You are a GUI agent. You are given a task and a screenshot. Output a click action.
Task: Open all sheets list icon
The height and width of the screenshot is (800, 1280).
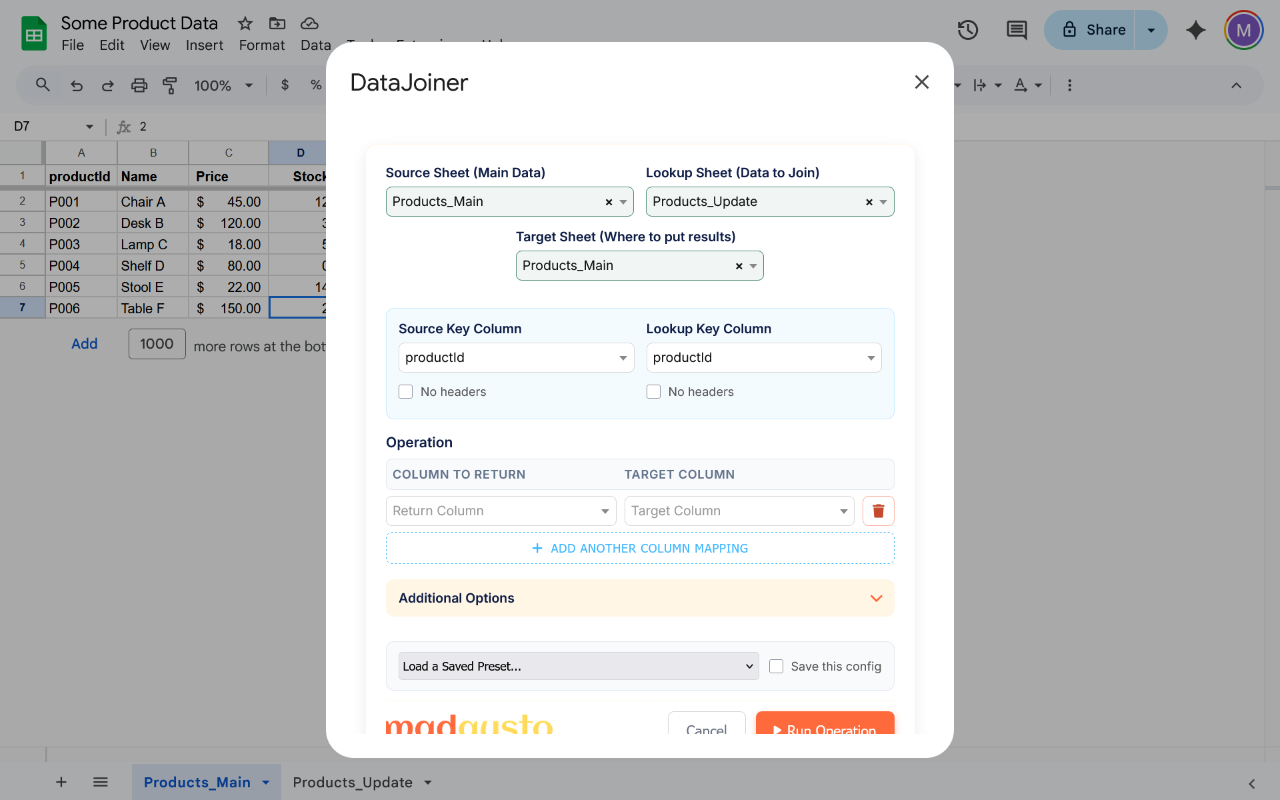pyautogui.click(x=100, y=782)
